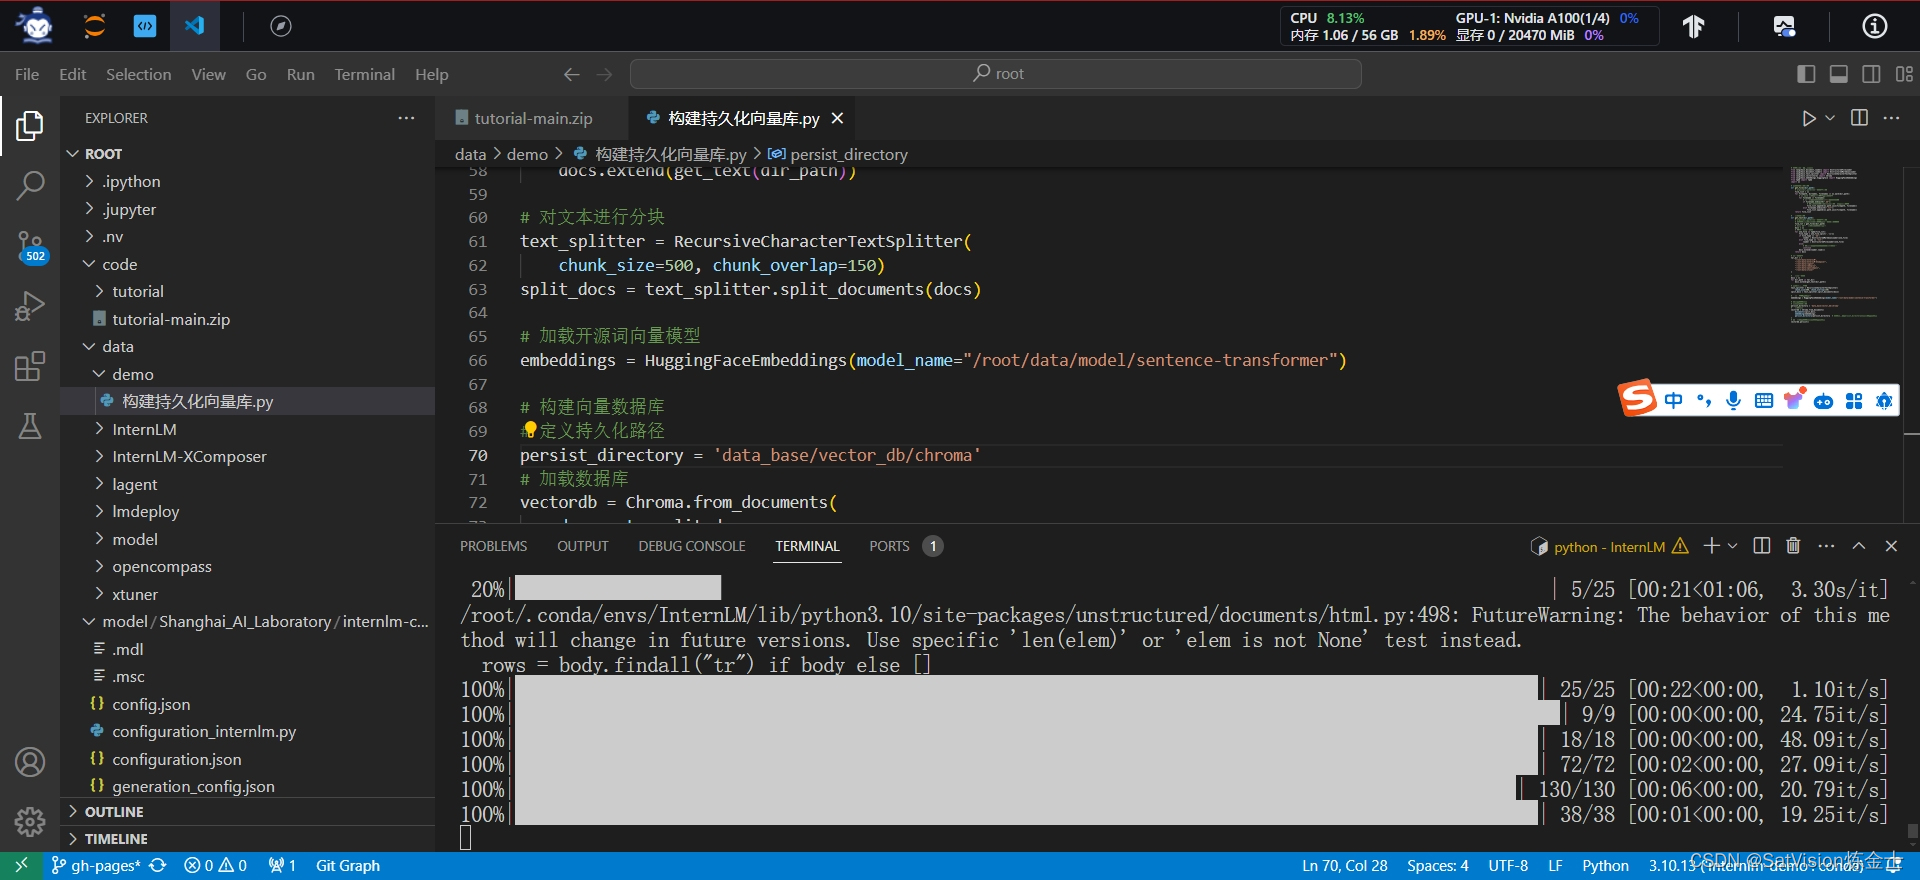
Task: Open forwarded ports indicator in status bar
Action: click(x=282, y=866)
